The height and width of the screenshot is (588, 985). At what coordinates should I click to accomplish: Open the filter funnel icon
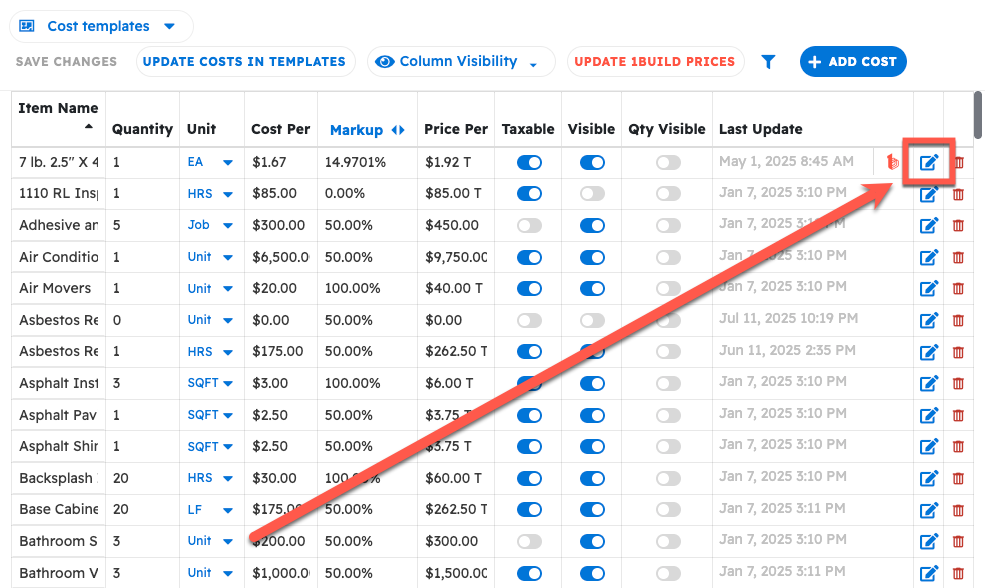pos(768,62)
